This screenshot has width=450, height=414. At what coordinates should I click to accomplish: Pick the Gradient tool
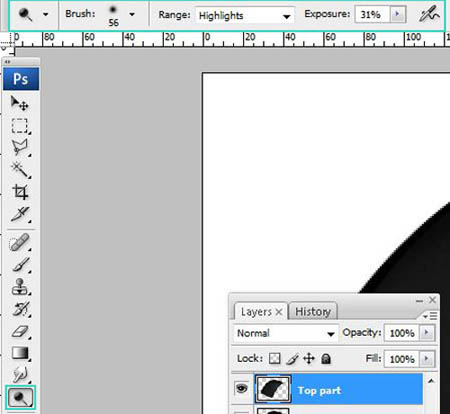20,353
